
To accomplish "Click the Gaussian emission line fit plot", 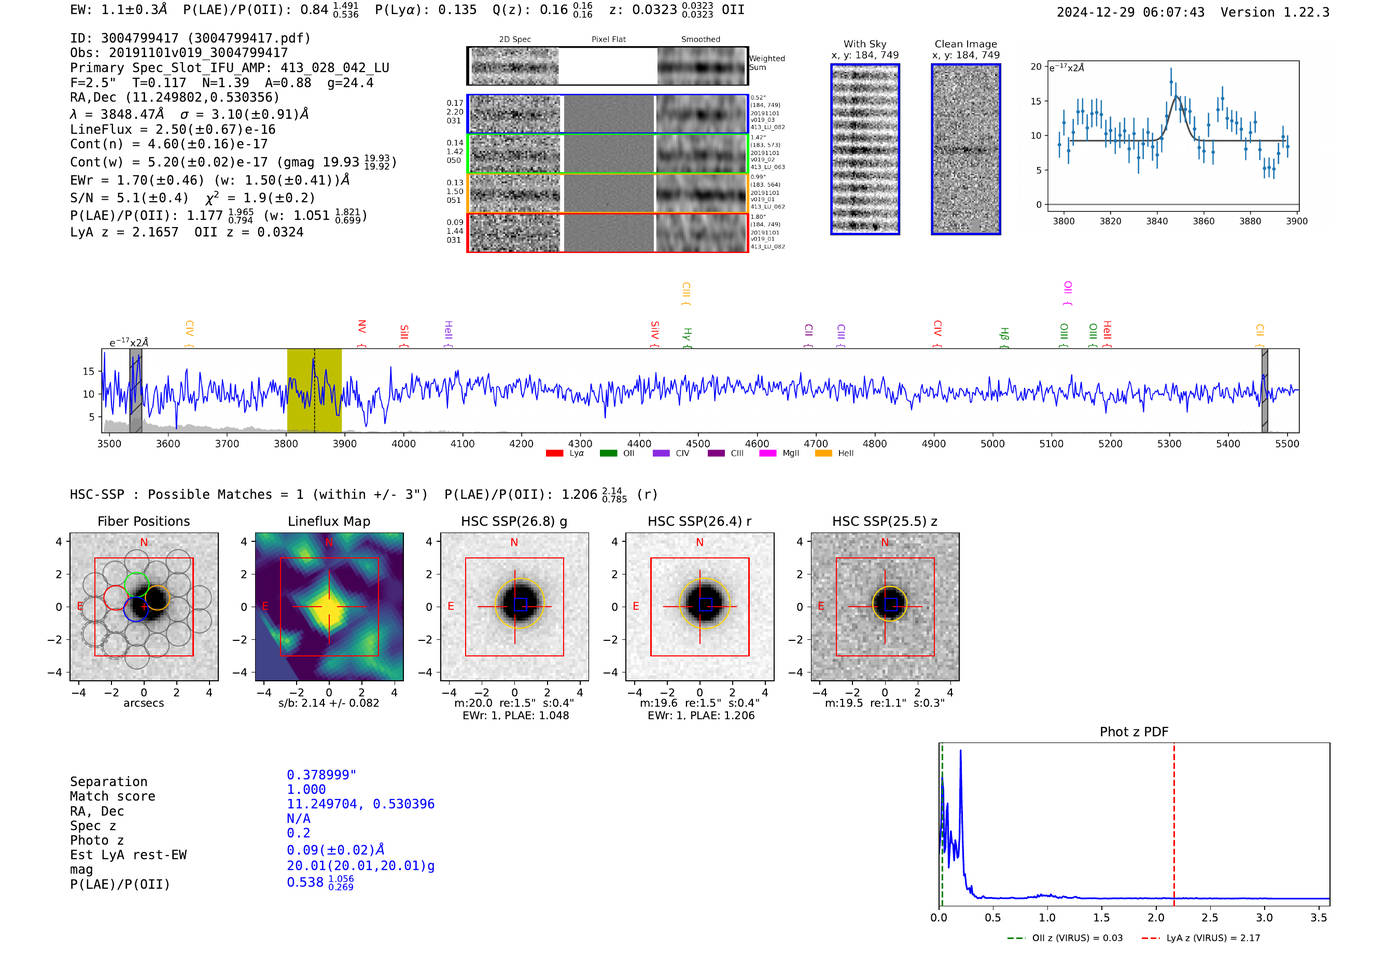I will (1172, 136).
